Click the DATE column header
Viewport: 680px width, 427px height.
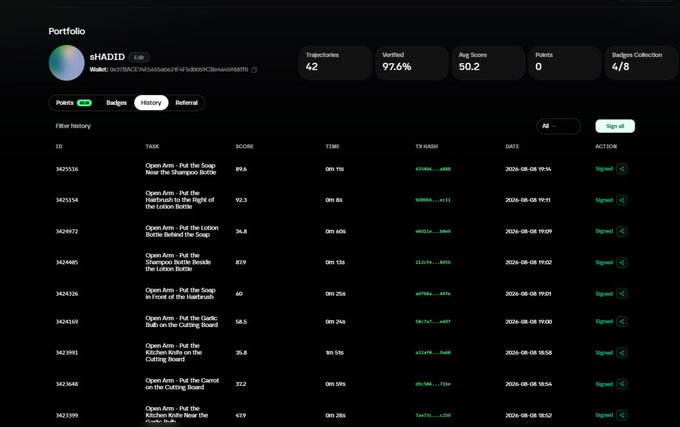512,147
